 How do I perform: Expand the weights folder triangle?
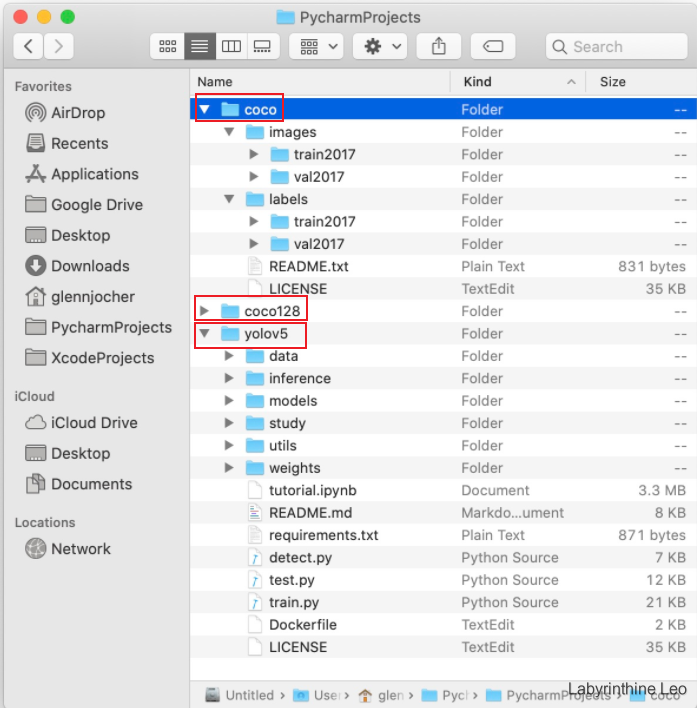coord(229,468)
